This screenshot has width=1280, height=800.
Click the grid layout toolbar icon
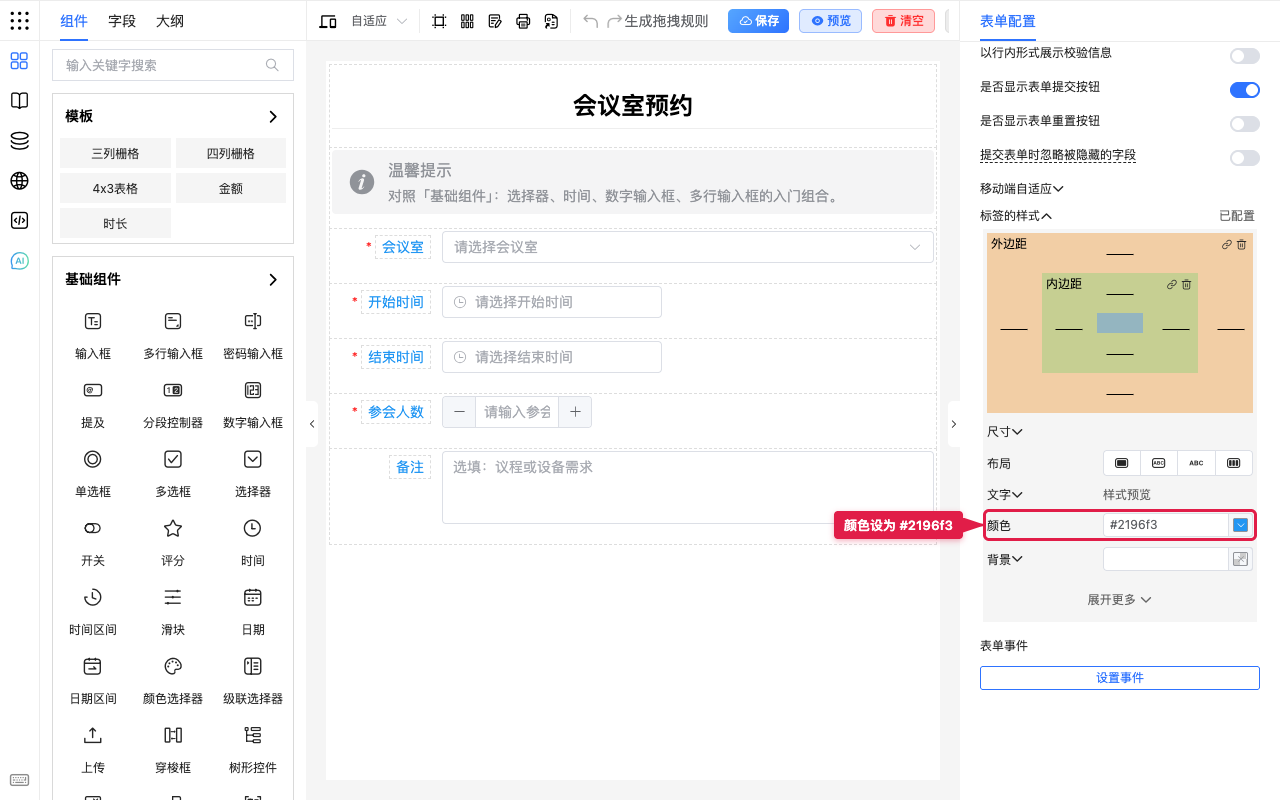click(x=467, y=21)
